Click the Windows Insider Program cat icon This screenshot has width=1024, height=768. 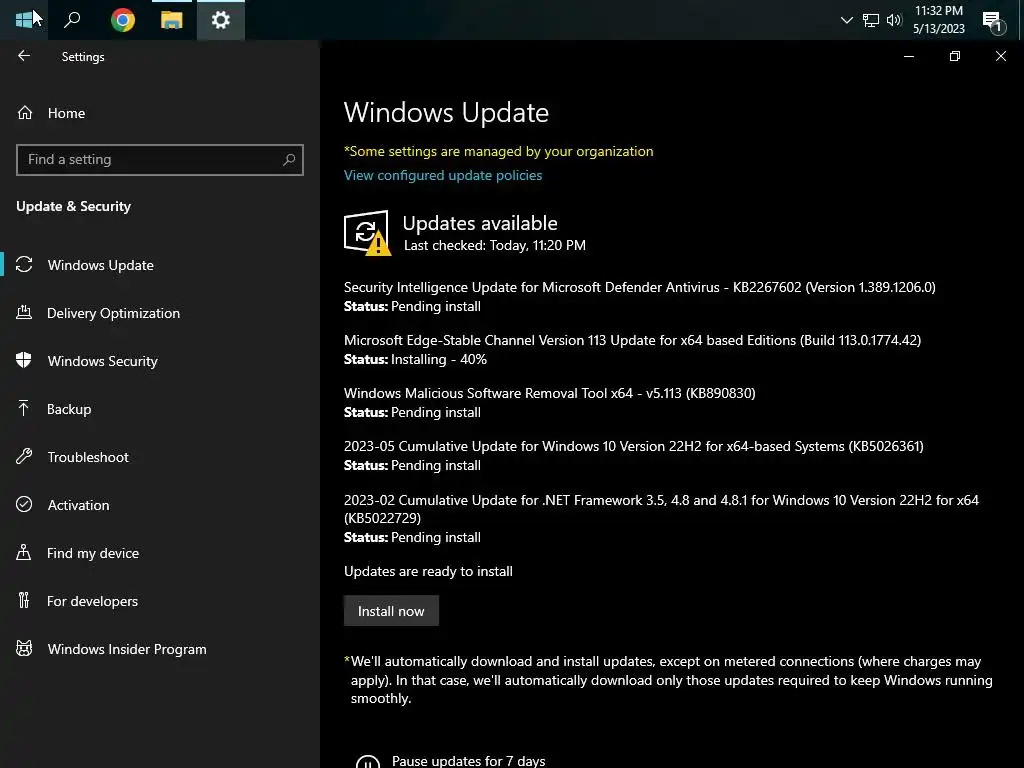click(x=24, y=648)
